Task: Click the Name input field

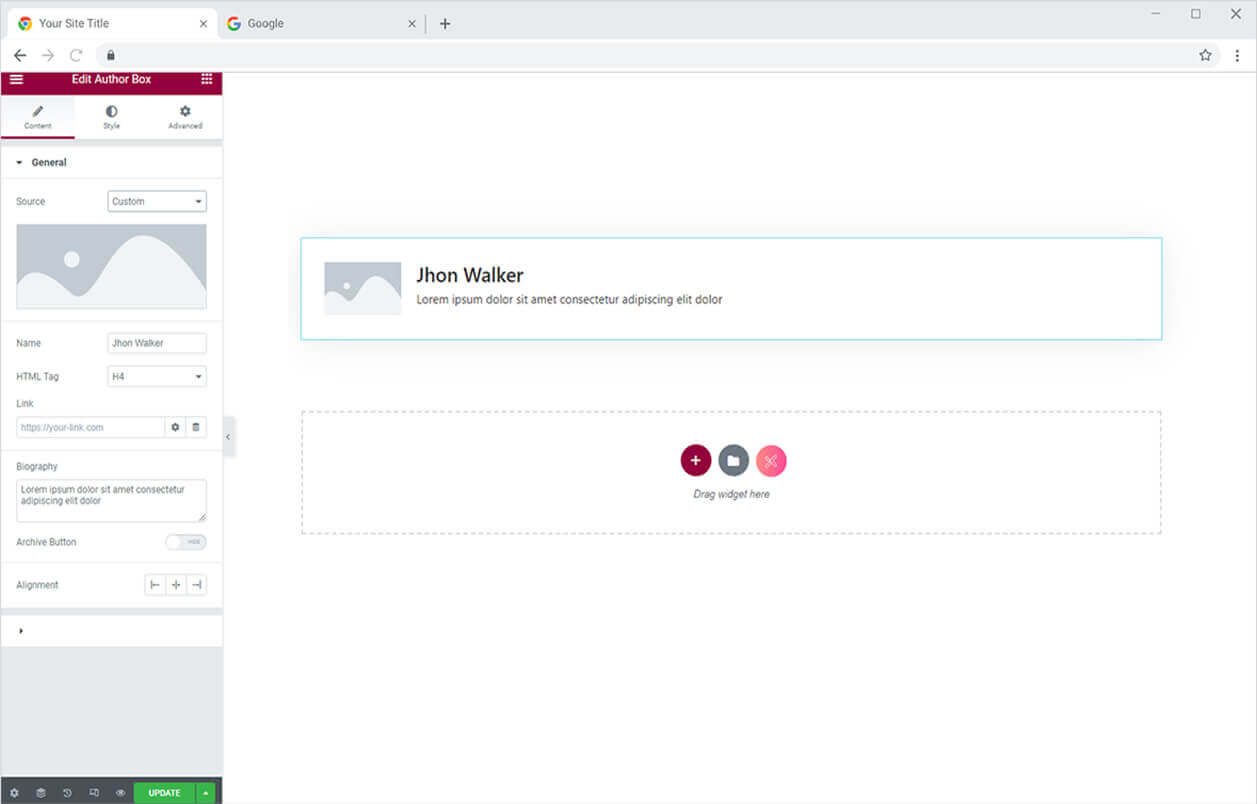Action: click(157, 343)
